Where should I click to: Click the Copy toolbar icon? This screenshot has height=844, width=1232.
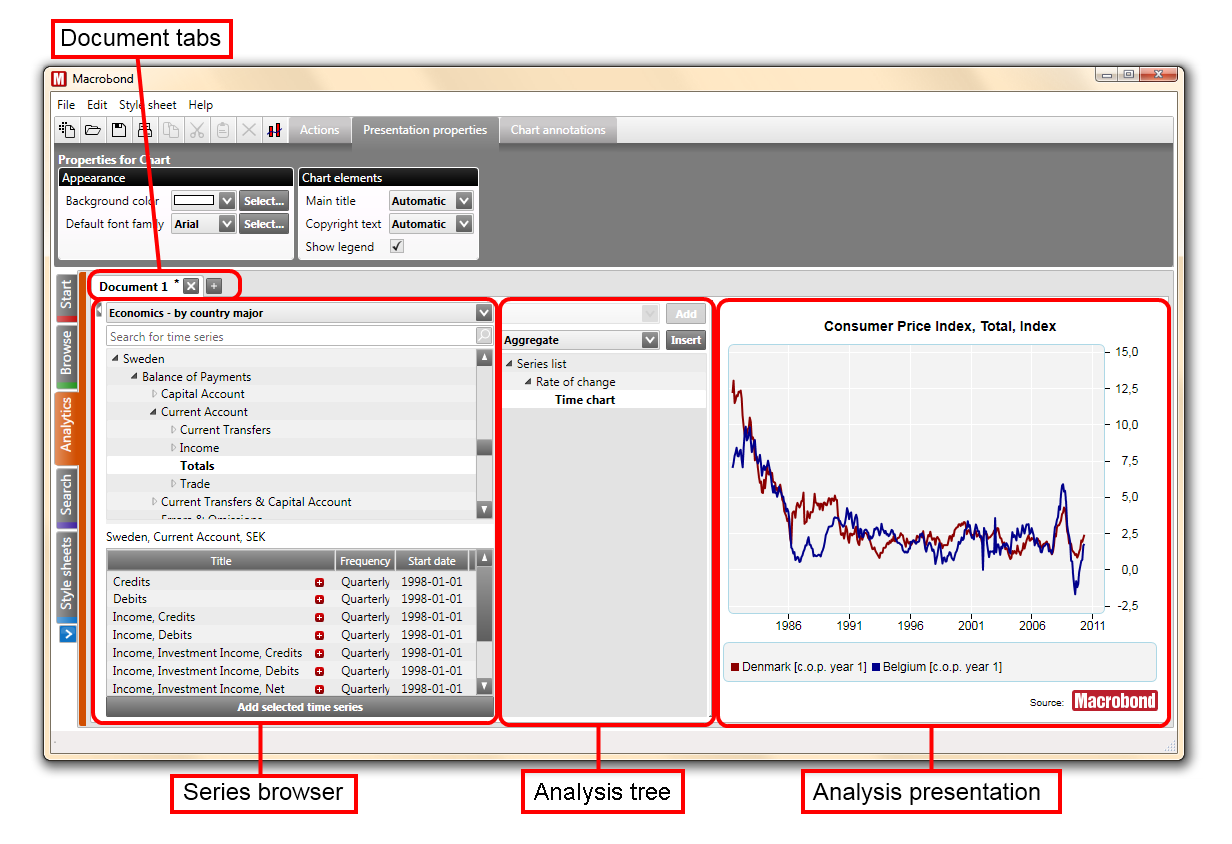coord(171,130)
